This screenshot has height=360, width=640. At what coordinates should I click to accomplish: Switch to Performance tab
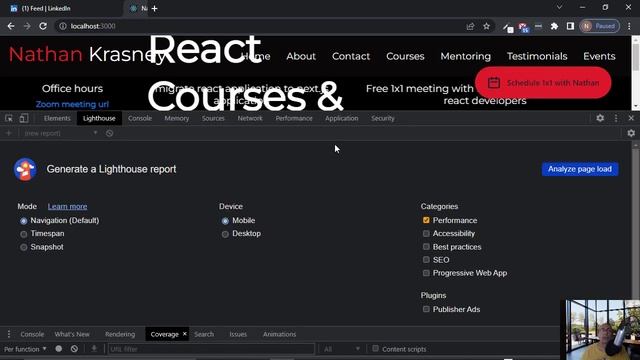[x=294, y=118]
